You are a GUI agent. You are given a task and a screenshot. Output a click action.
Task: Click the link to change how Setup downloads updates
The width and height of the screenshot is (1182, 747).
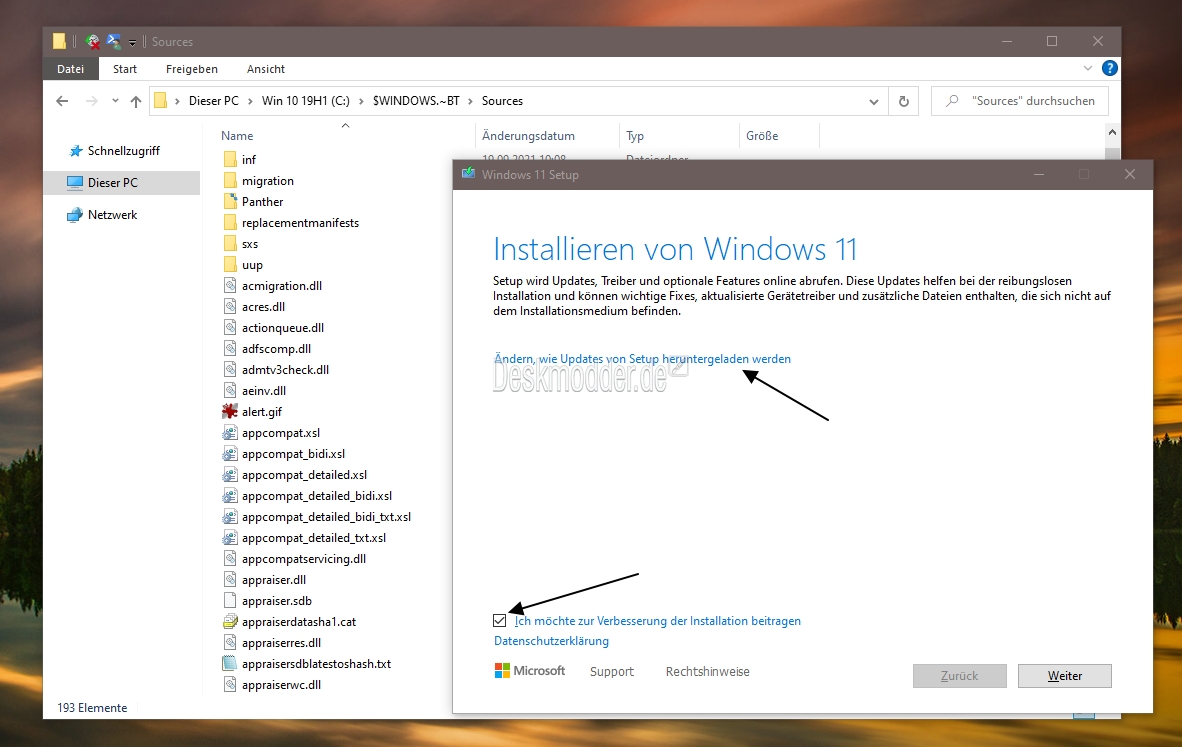tap(642, 359)
